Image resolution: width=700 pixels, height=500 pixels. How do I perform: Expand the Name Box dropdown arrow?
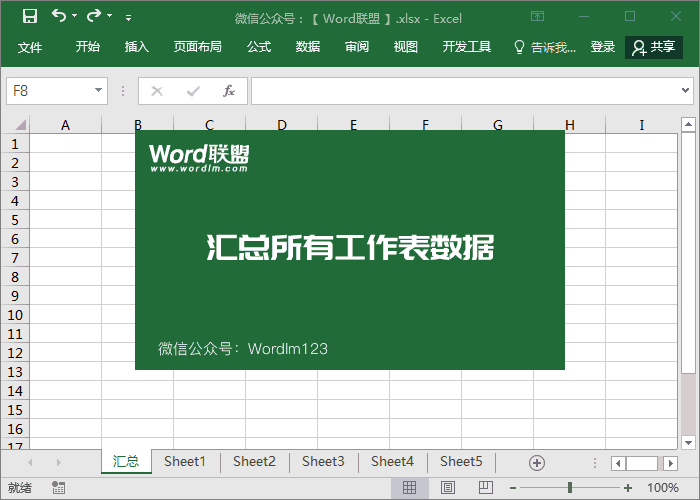pos(99,91)
